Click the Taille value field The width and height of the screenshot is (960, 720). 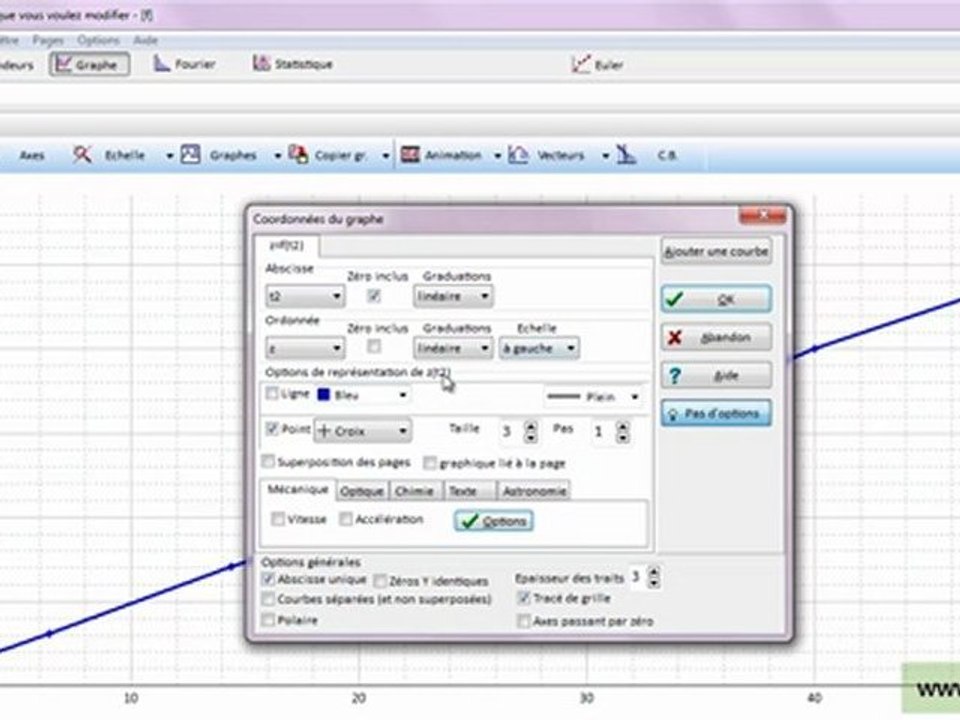pyautogui.click(x=511, y=432)
